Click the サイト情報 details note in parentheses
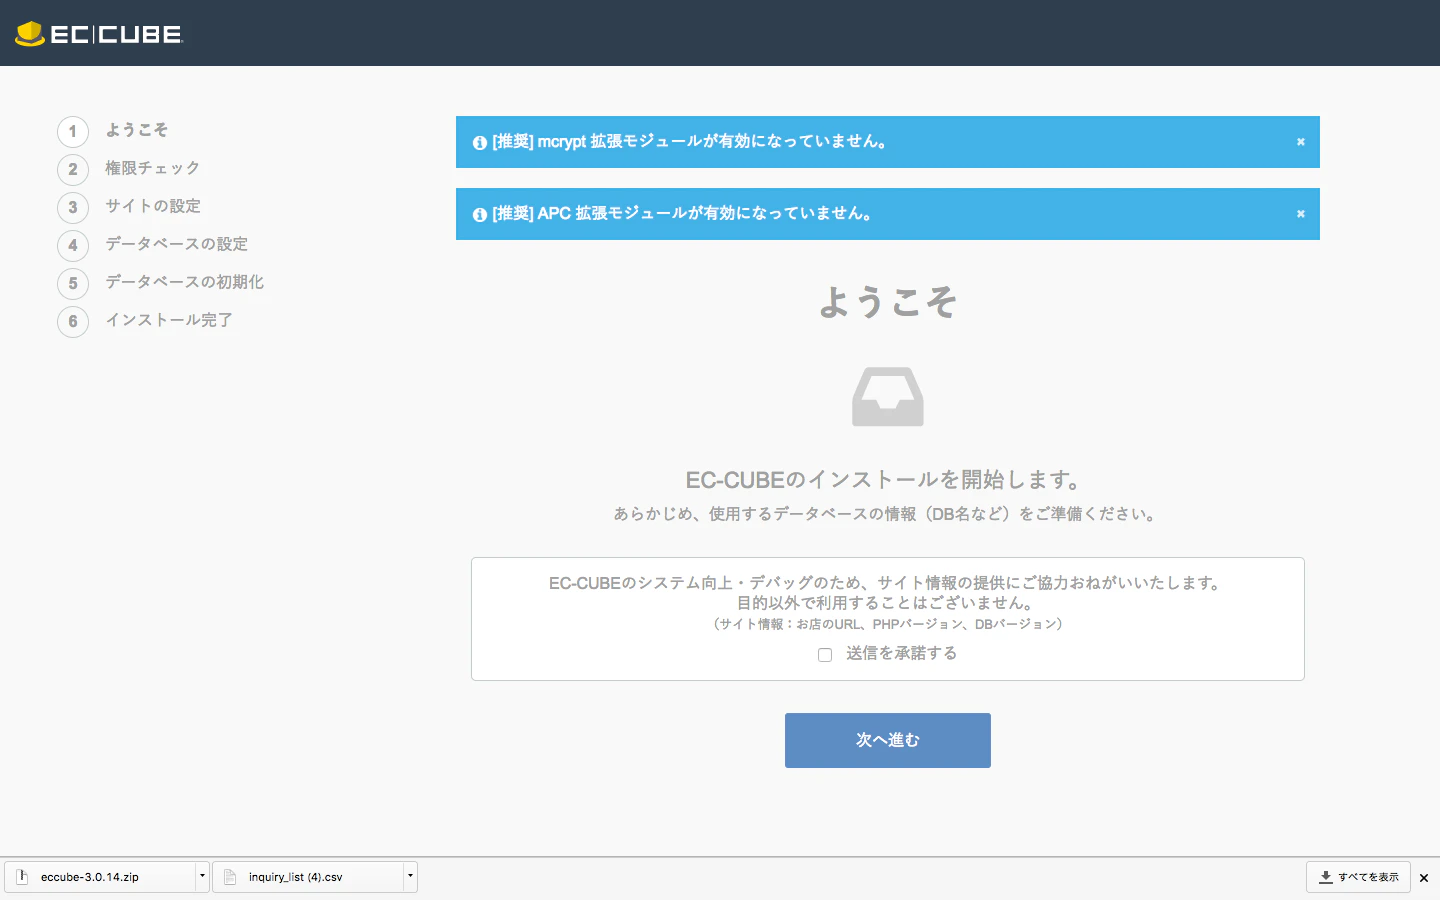 [x=888, y=624]
